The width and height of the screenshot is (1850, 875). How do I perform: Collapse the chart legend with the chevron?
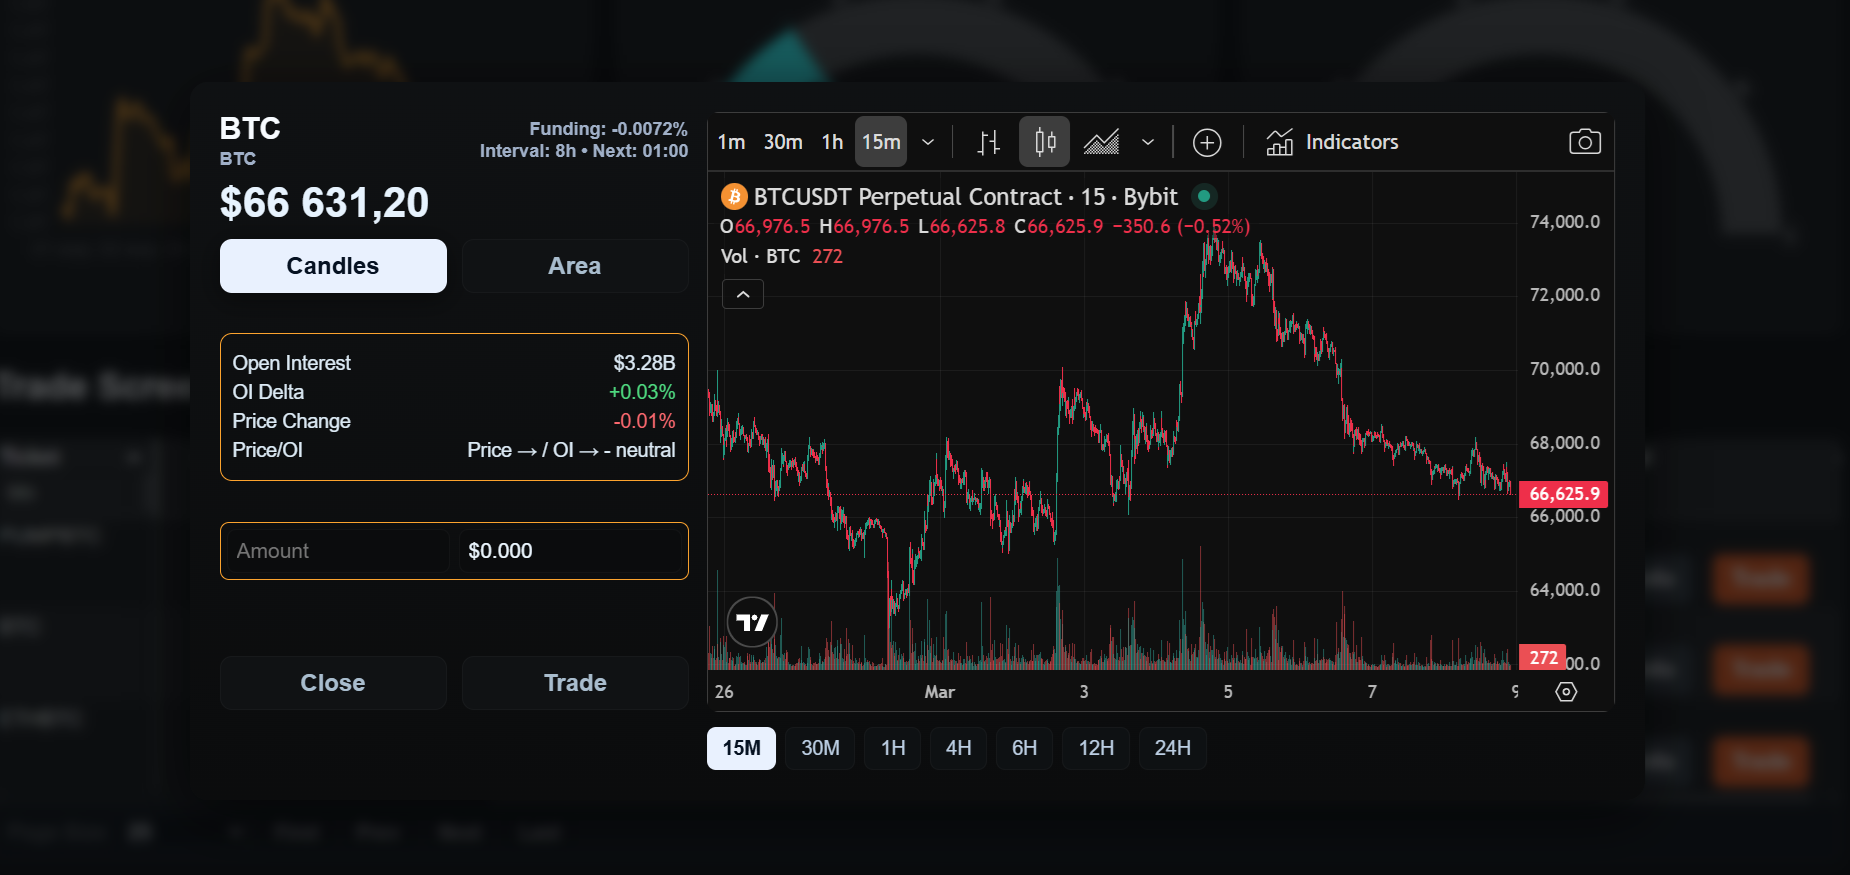pos(743,294)
